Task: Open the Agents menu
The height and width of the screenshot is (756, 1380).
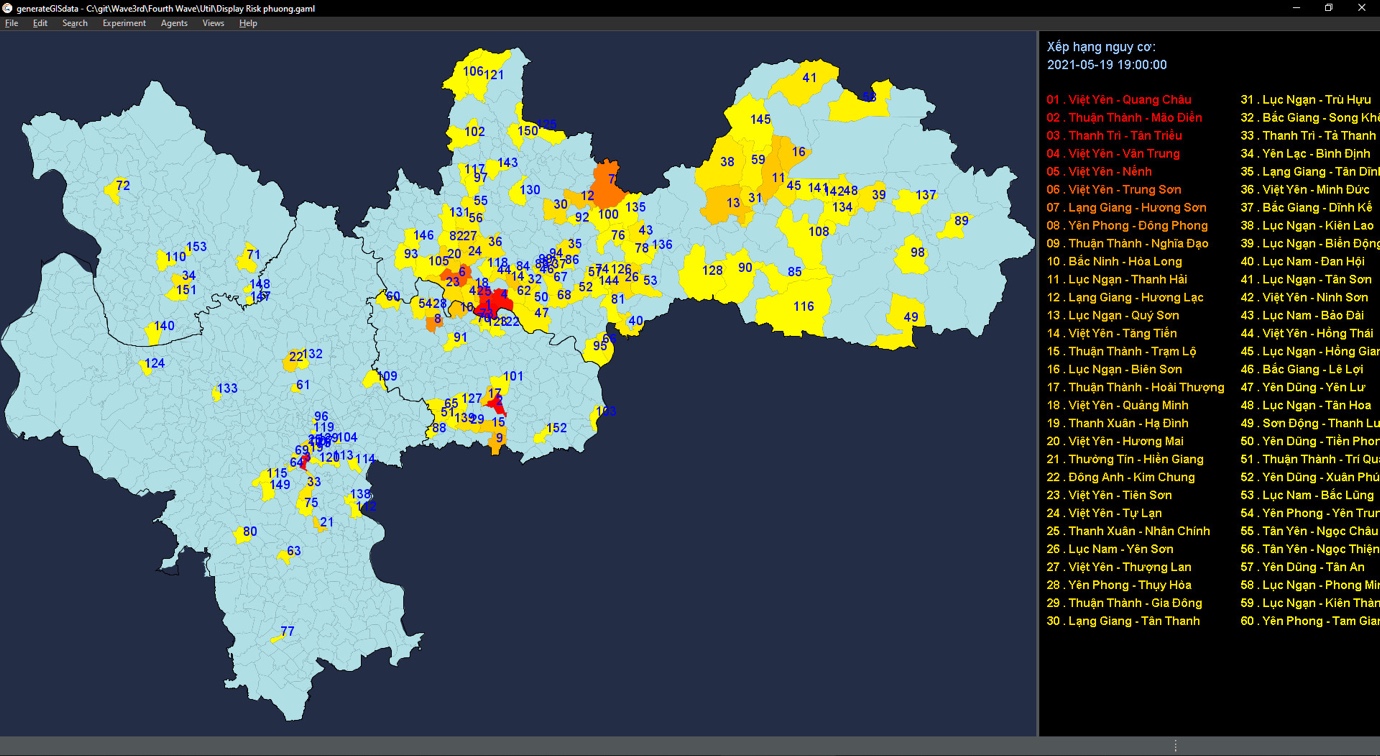Action: point(174,23)
